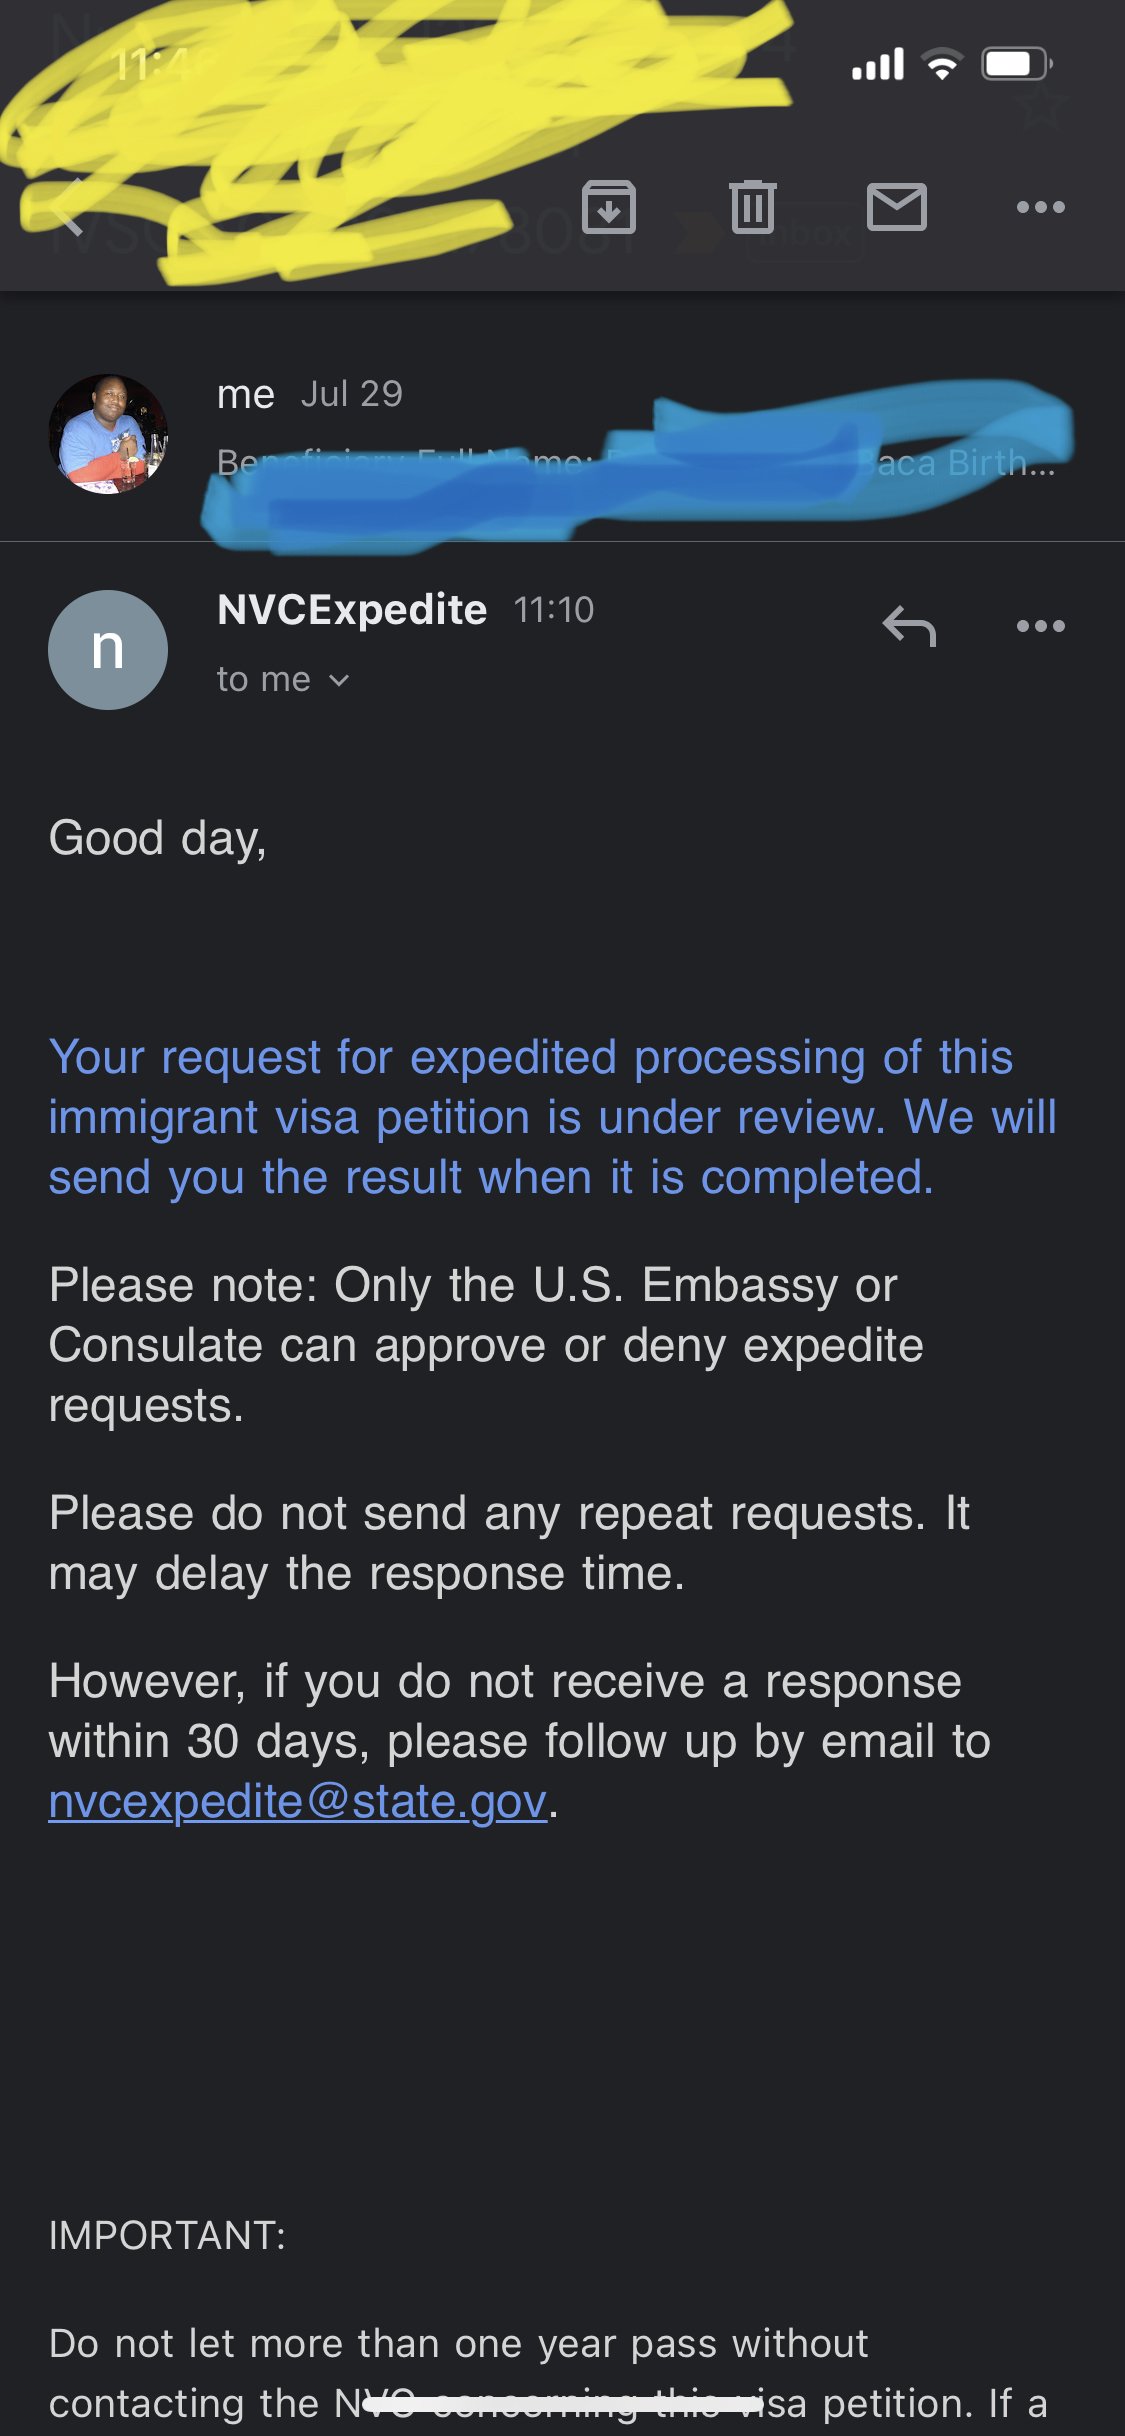The image size is (1125, 2436).
Task: Open top toolbar more options menu
Action: (1040, 207)
